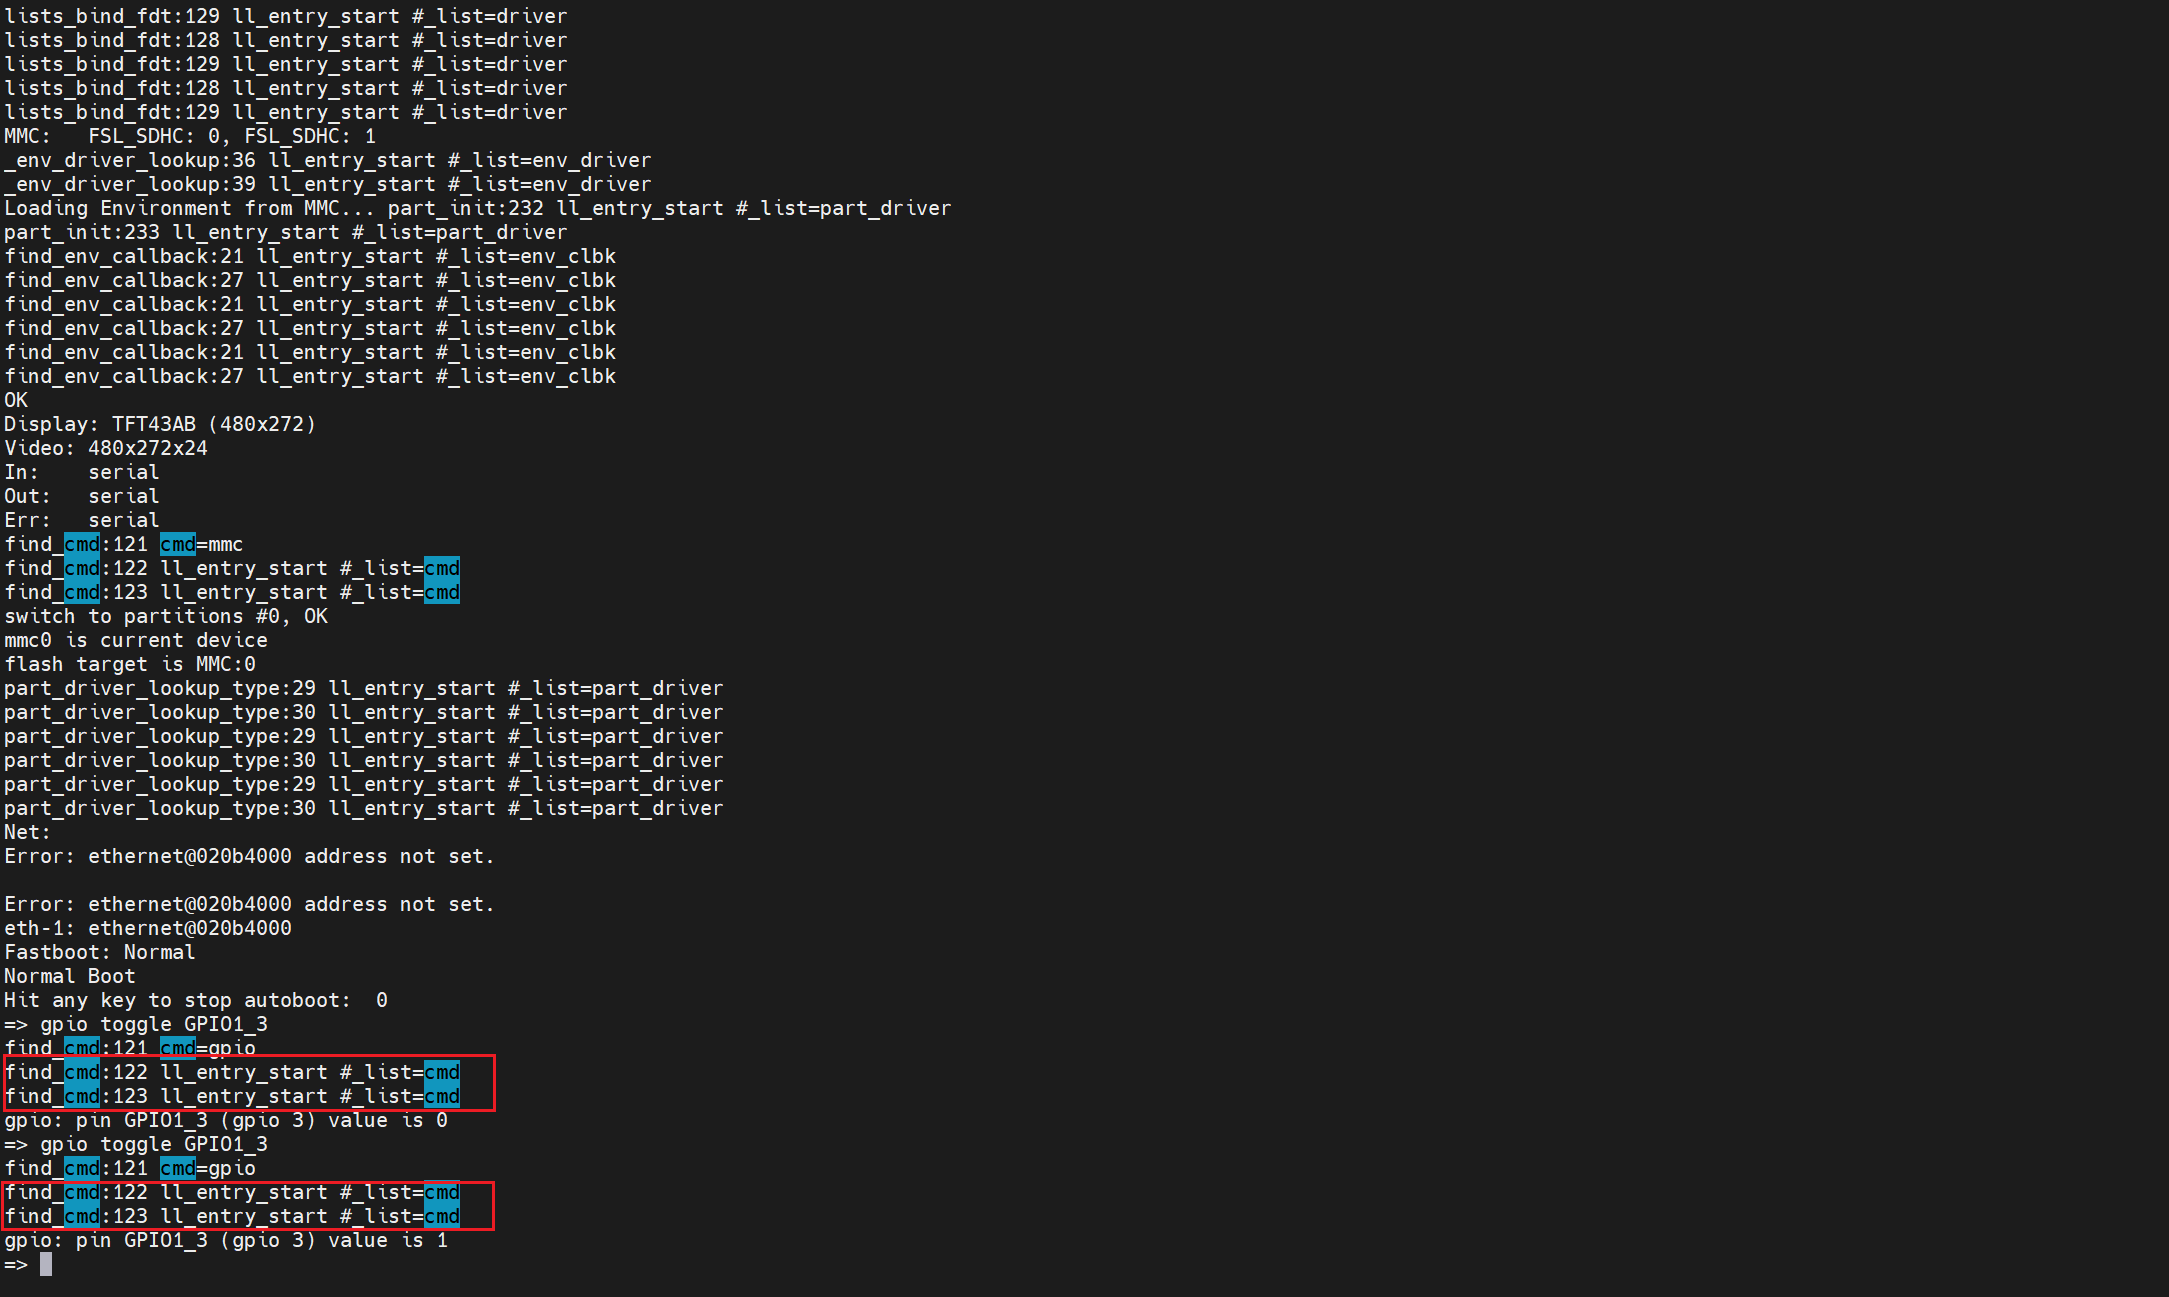Click the "part_init:233" log line

(285, 233)
